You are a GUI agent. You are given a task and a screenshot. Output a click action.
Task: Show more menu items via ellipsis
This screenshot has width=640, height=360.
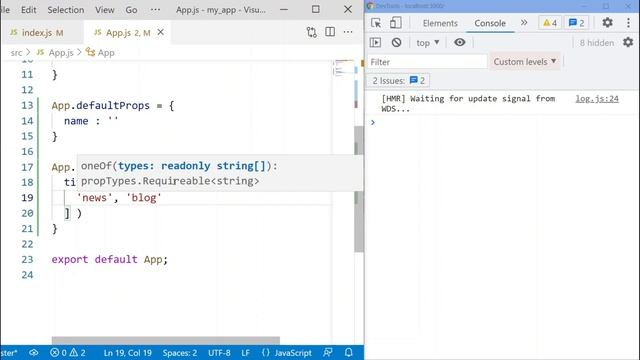155,9
